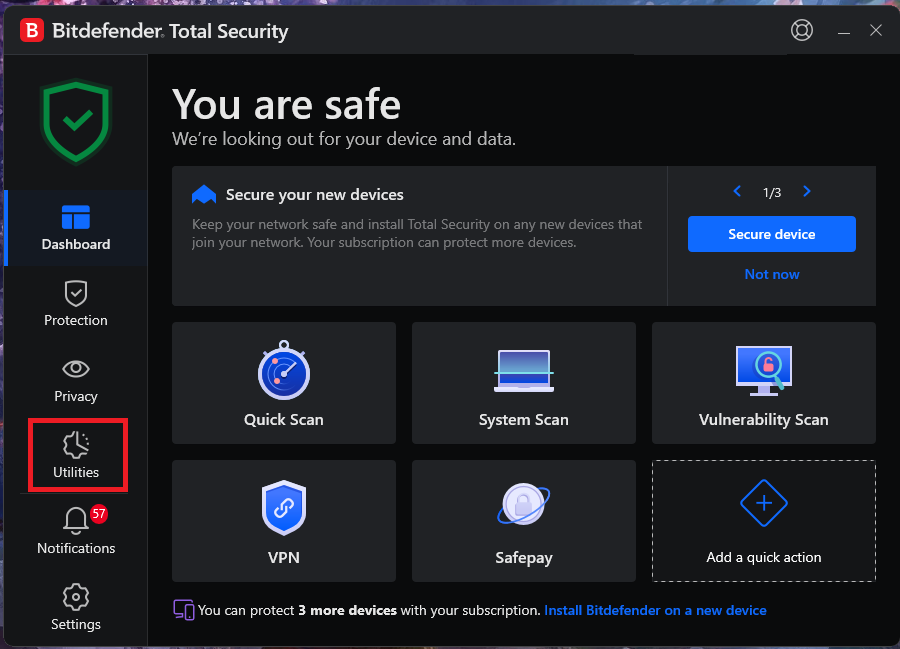Image resolution: width=900 pixels, height=649 pixels.
Task: Start a Quick Scan
Action: [284, 383]
